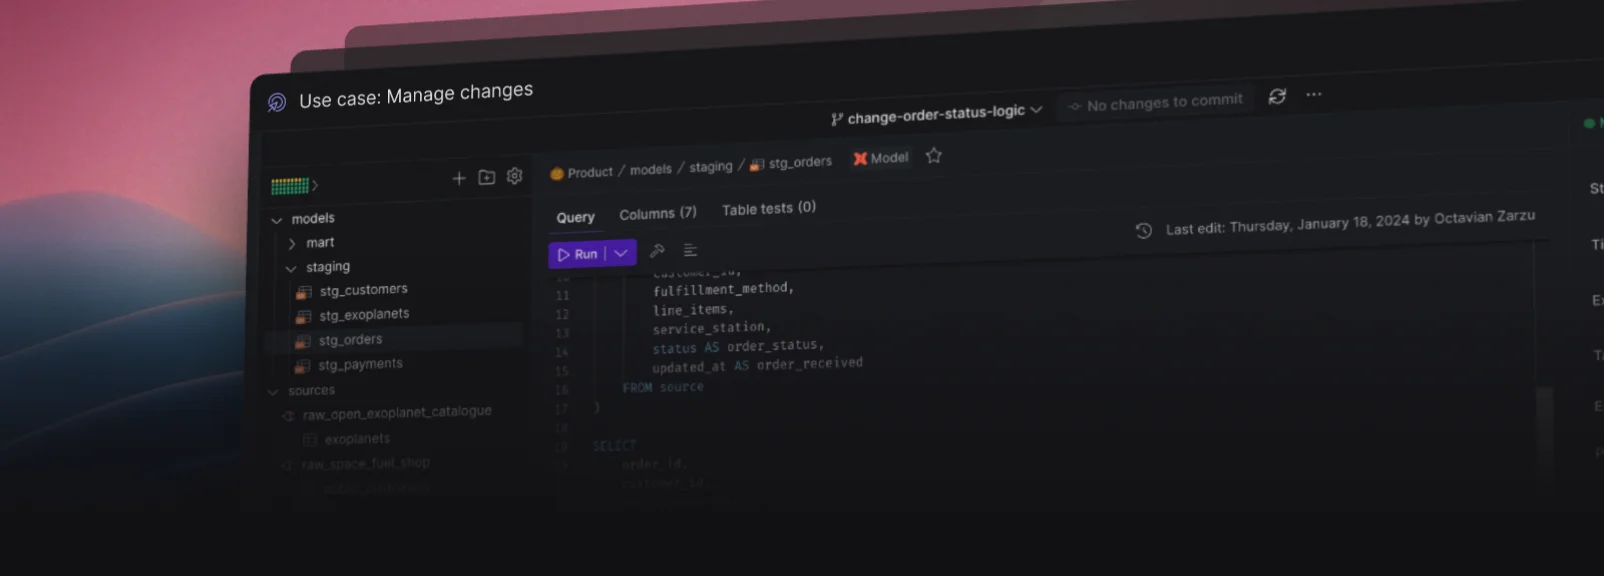Open edit history clock icon

1144,230
